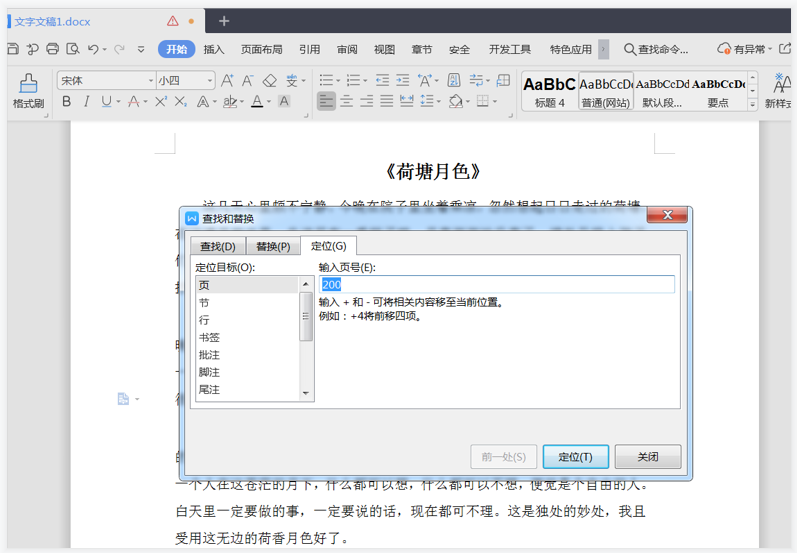This screenshot has width=797, height=553.
Task: Open the borders dropdown
Action: pyautogui.click(x=494, y=102)
